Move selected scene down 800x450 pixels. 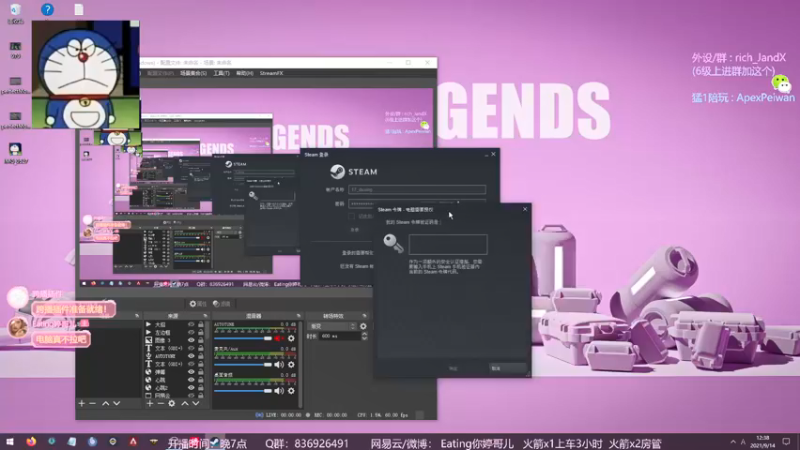click(x=116, y=403)
